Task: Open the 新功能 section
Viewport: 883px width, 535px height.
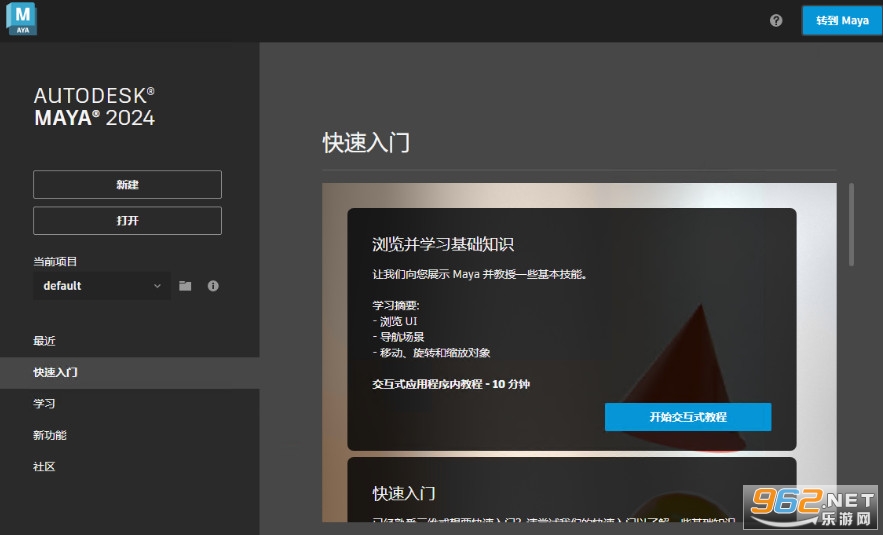Action: (50, 435)
